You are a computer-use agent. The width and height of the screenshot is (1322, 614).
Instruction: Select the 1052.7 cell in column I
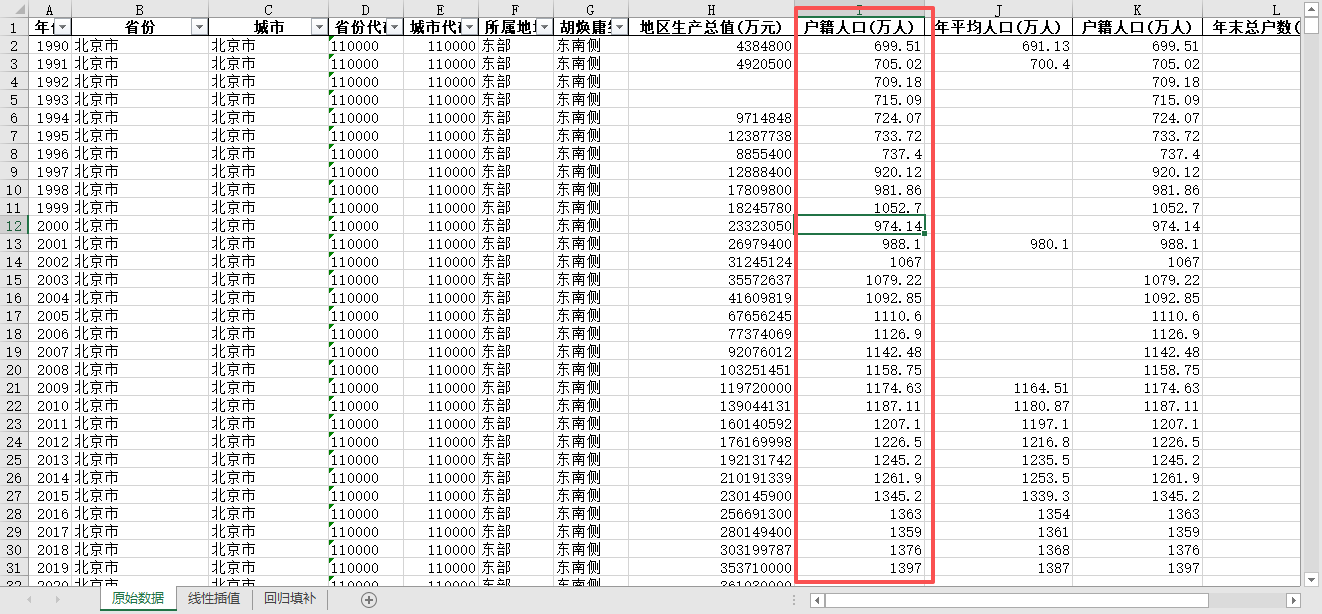click(860, 208)
